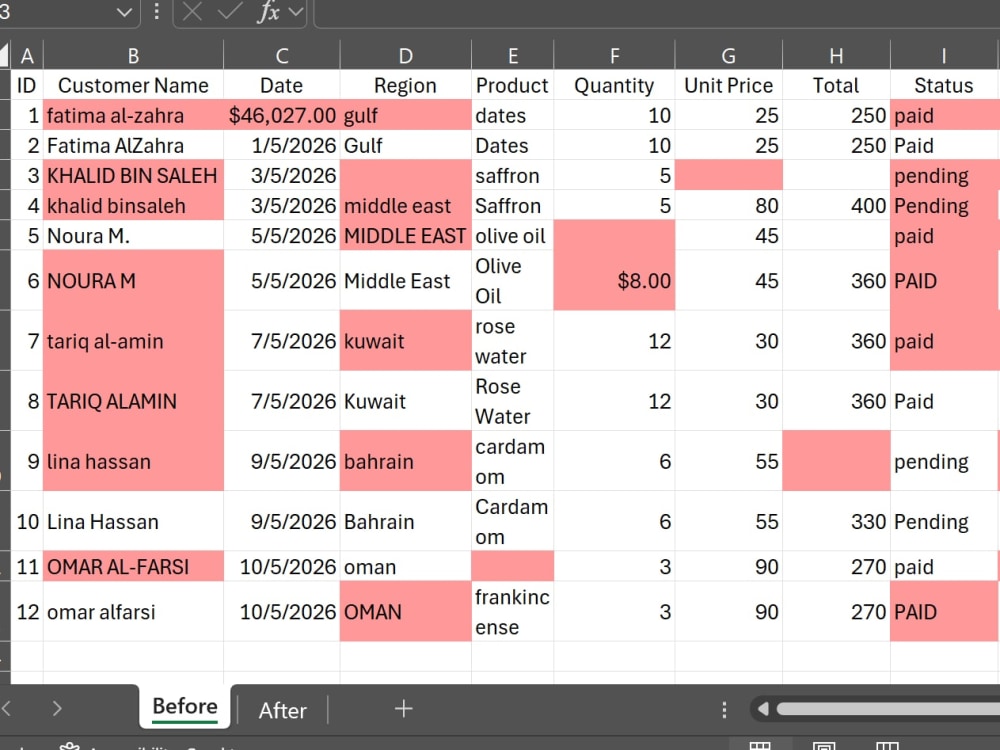Select the ID cell with value 12

27,611
